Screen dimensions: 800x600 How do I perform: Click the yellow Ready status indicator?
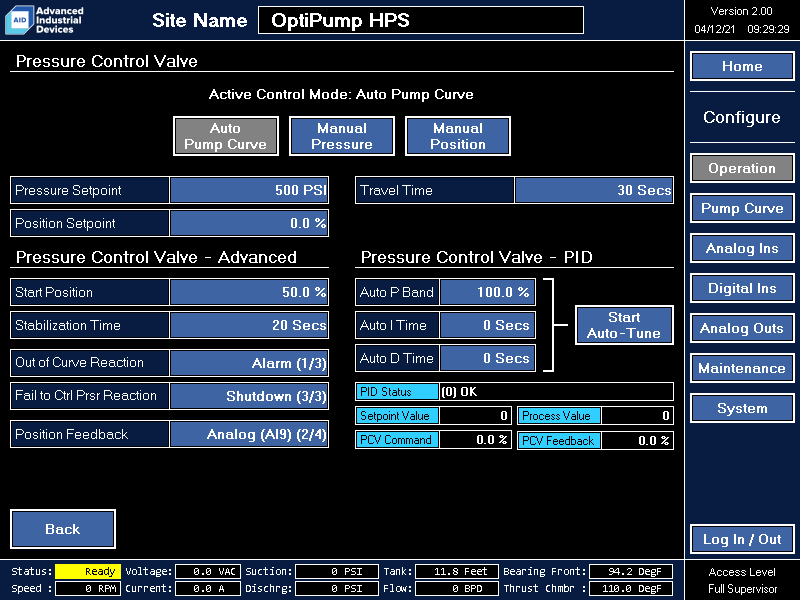[88, 571]
